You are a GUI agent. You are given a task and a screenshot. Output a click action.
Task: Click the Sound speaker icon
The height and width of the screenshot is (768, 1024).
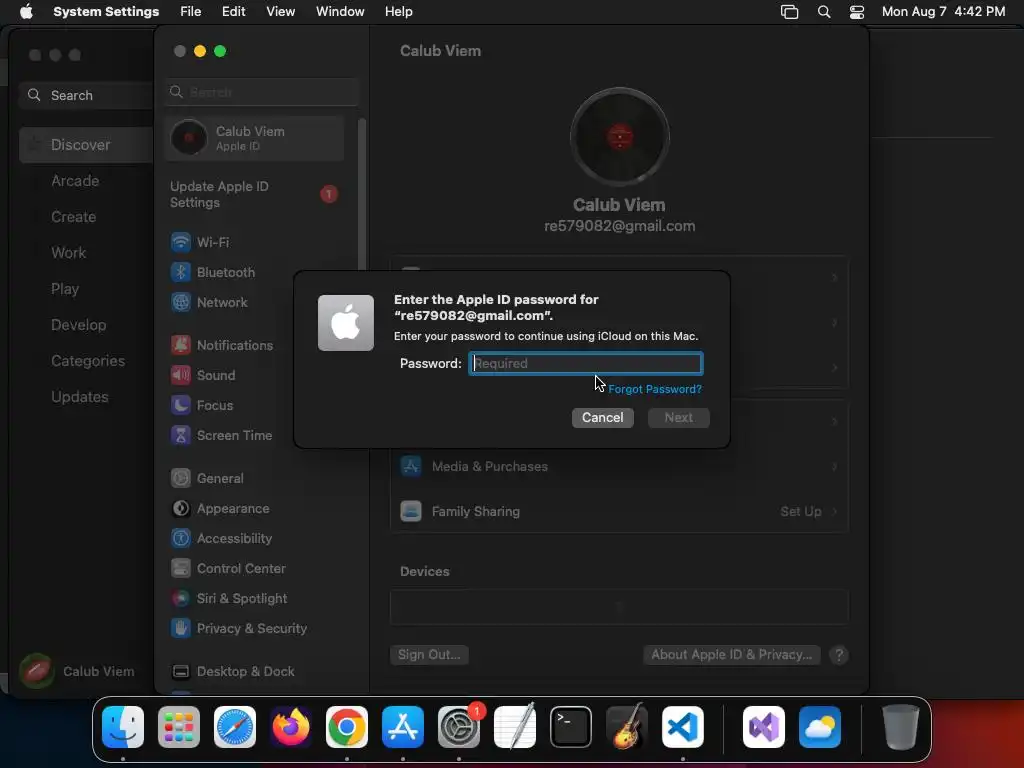click(180, 375)
